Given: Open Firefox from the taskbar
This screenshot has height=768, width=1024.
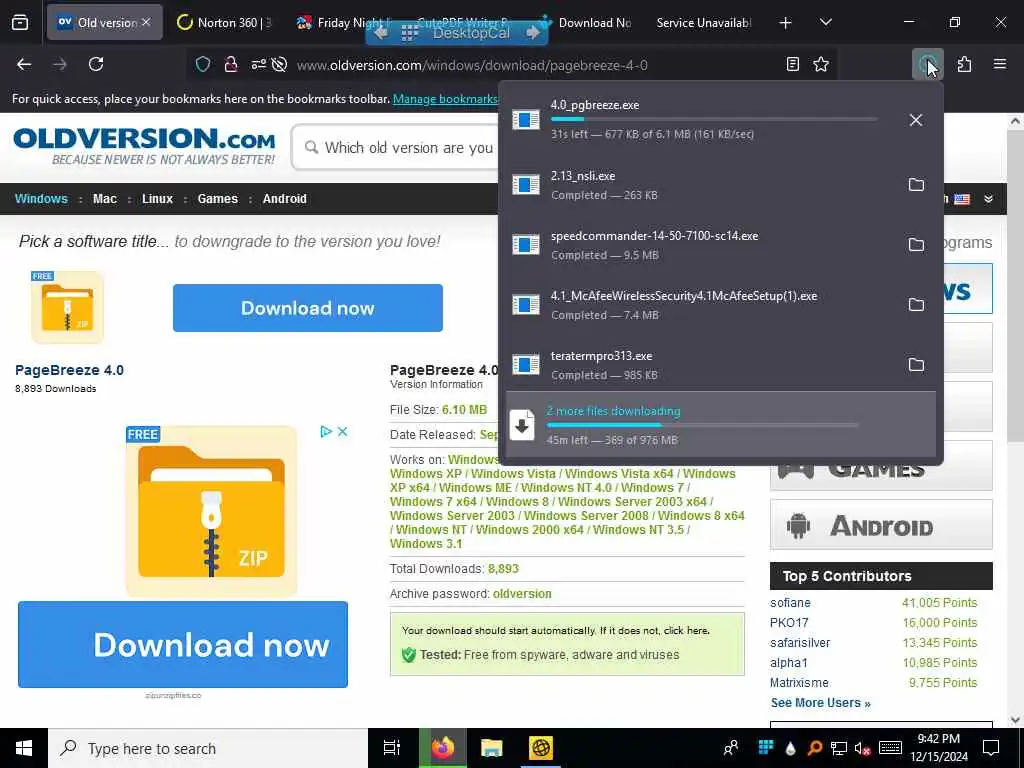Looking at the screenshot, I should (x=443, y=748).
